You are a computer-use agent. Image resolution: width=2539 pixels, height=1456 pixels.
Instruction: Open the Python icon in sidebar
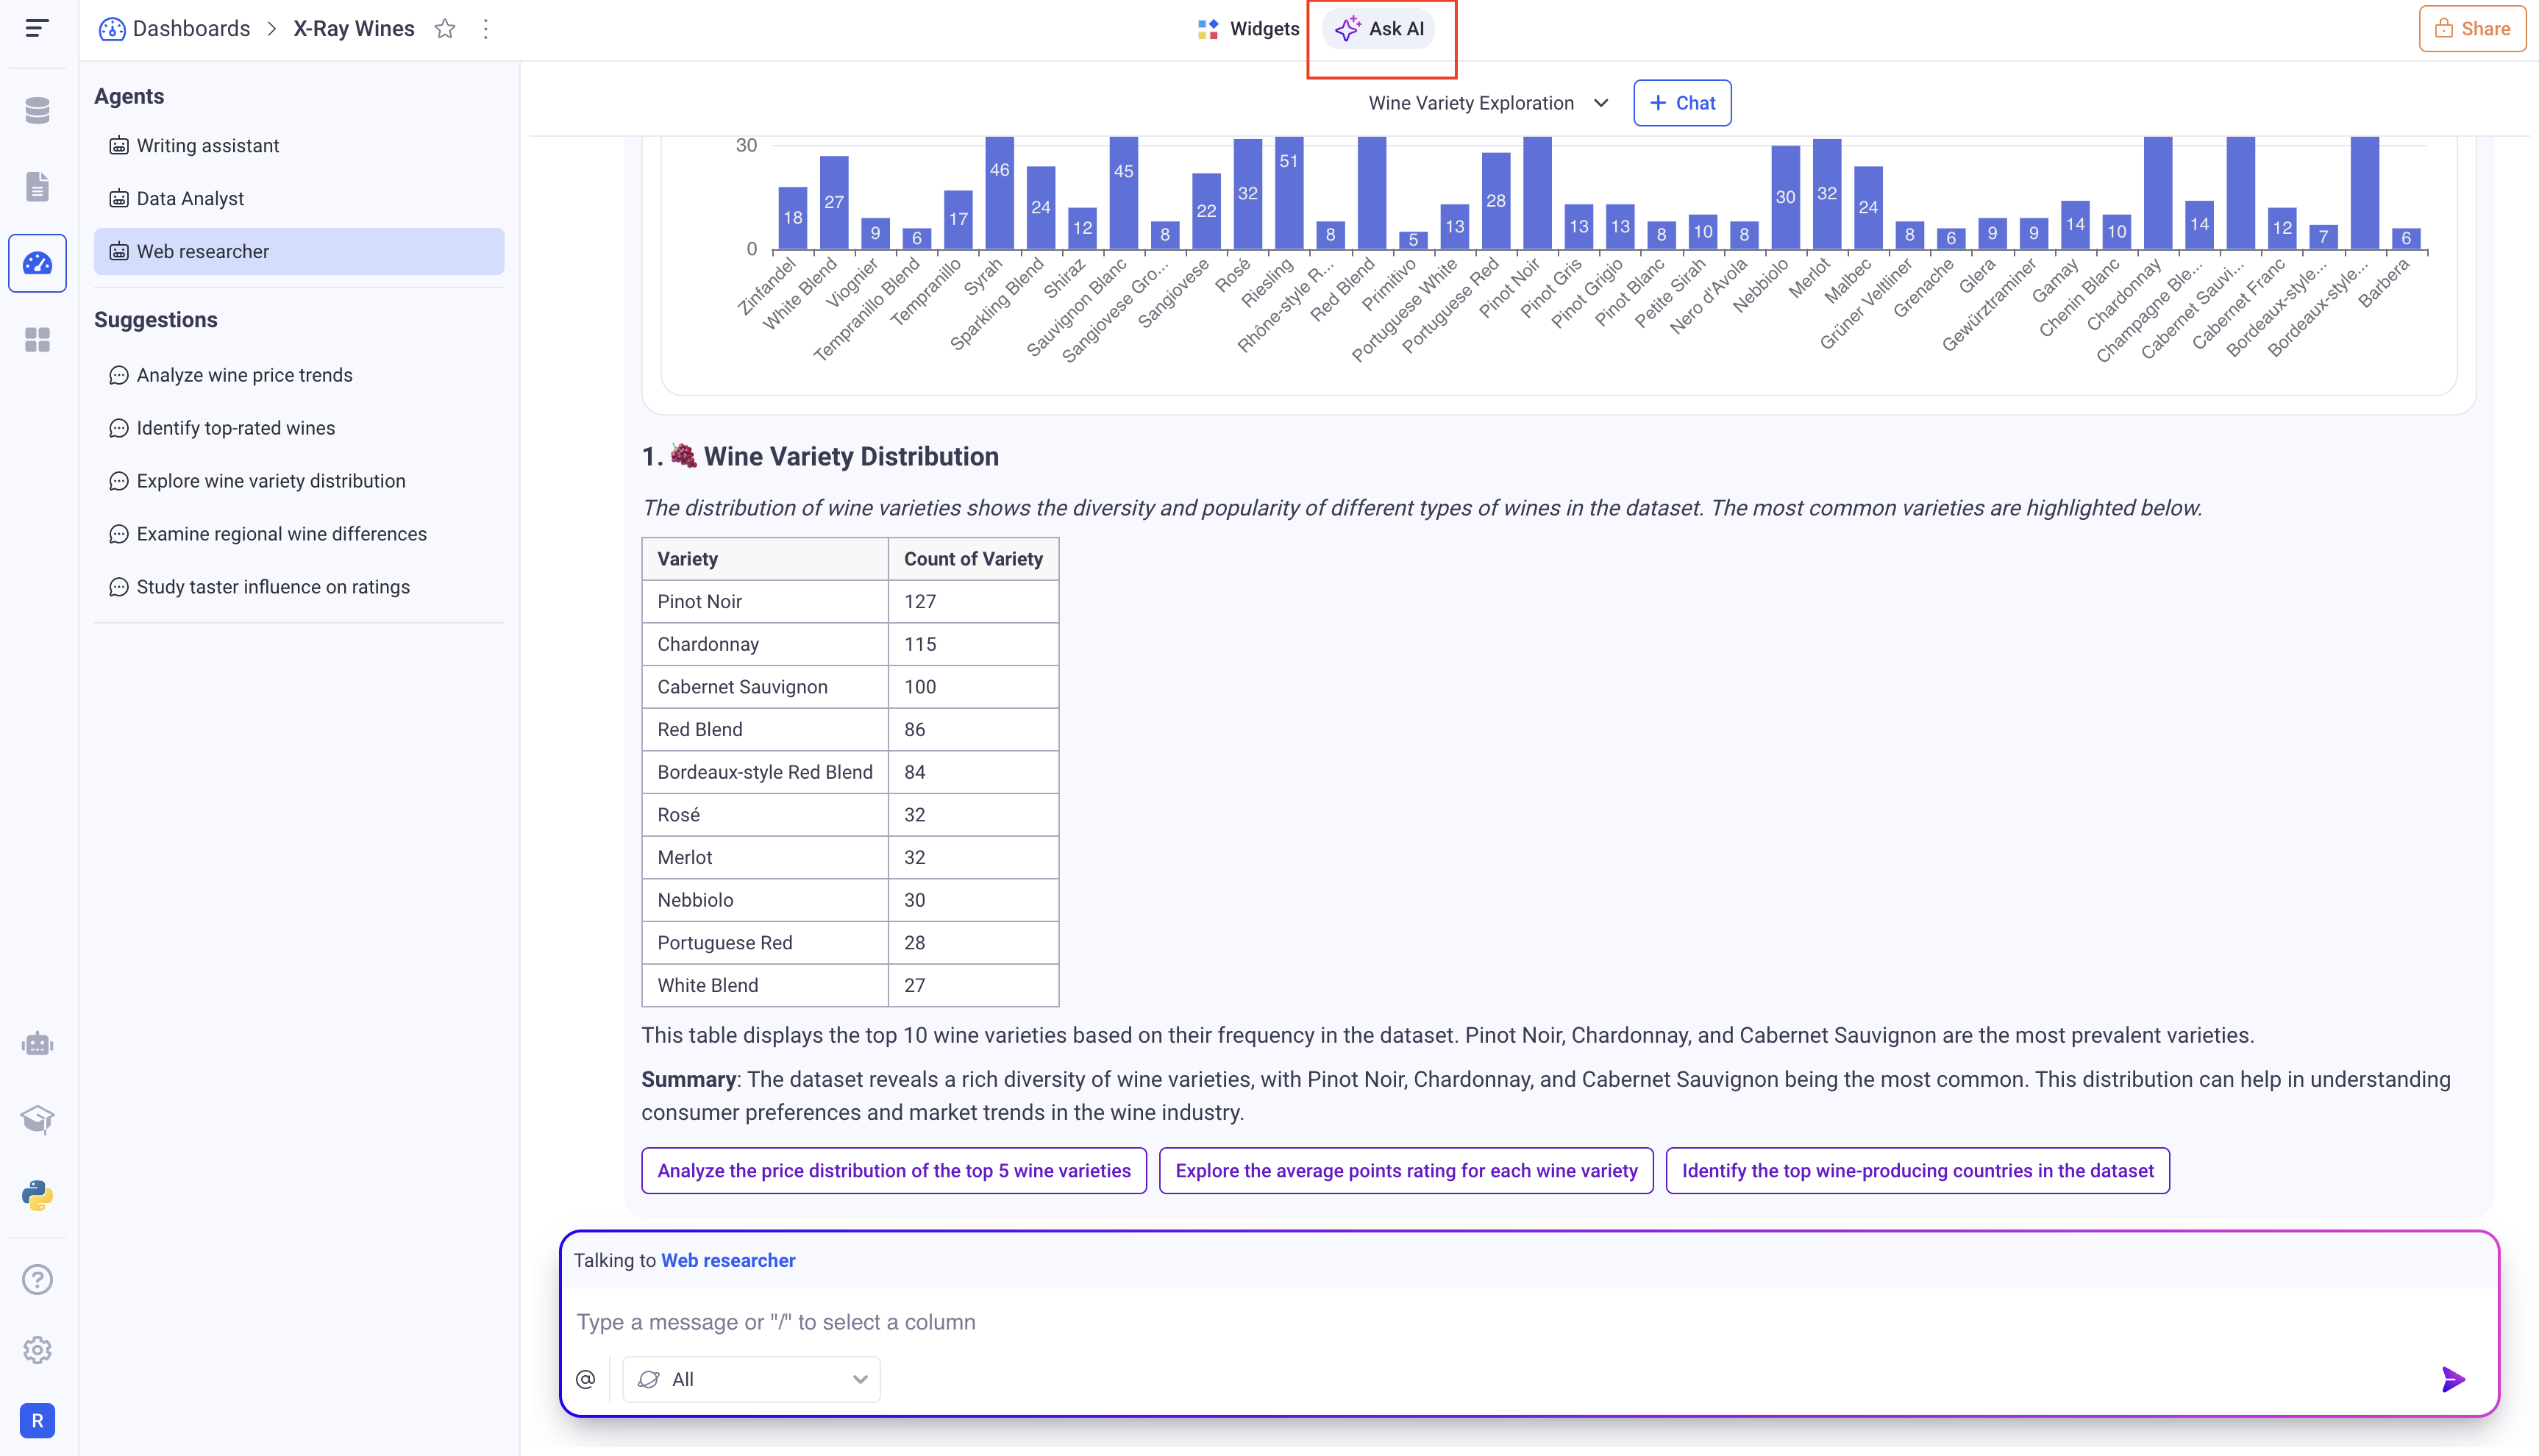[37, 1195]
